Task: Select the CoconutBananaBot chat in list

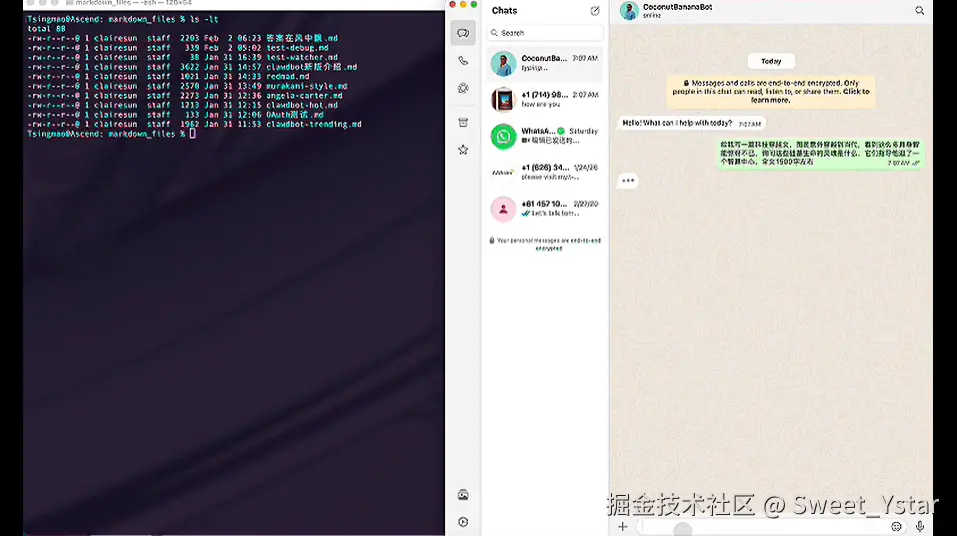Action: (545, 63)
